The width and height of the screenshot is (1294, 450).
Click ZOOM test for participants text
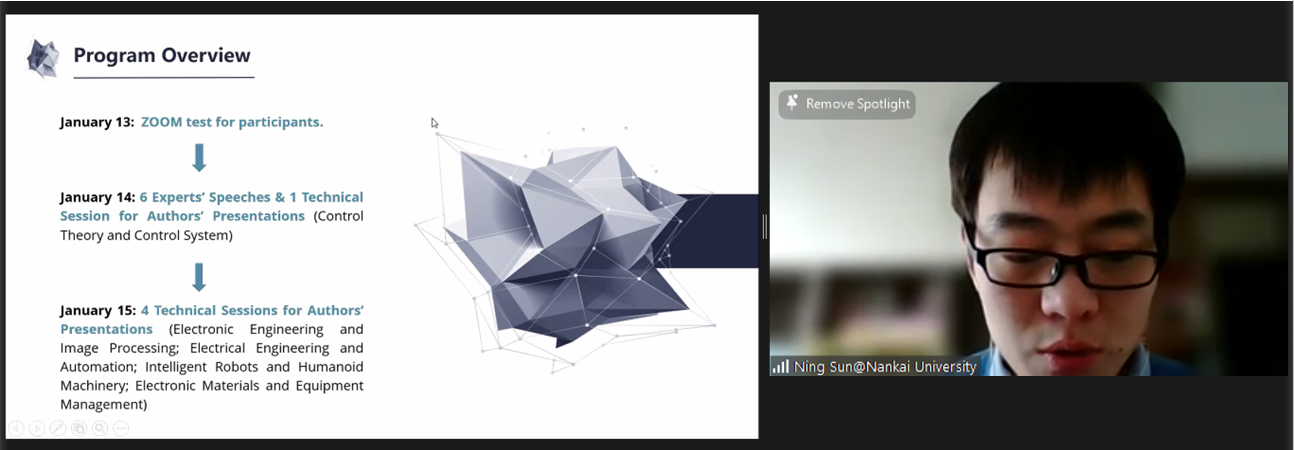[x=232, y=122]
